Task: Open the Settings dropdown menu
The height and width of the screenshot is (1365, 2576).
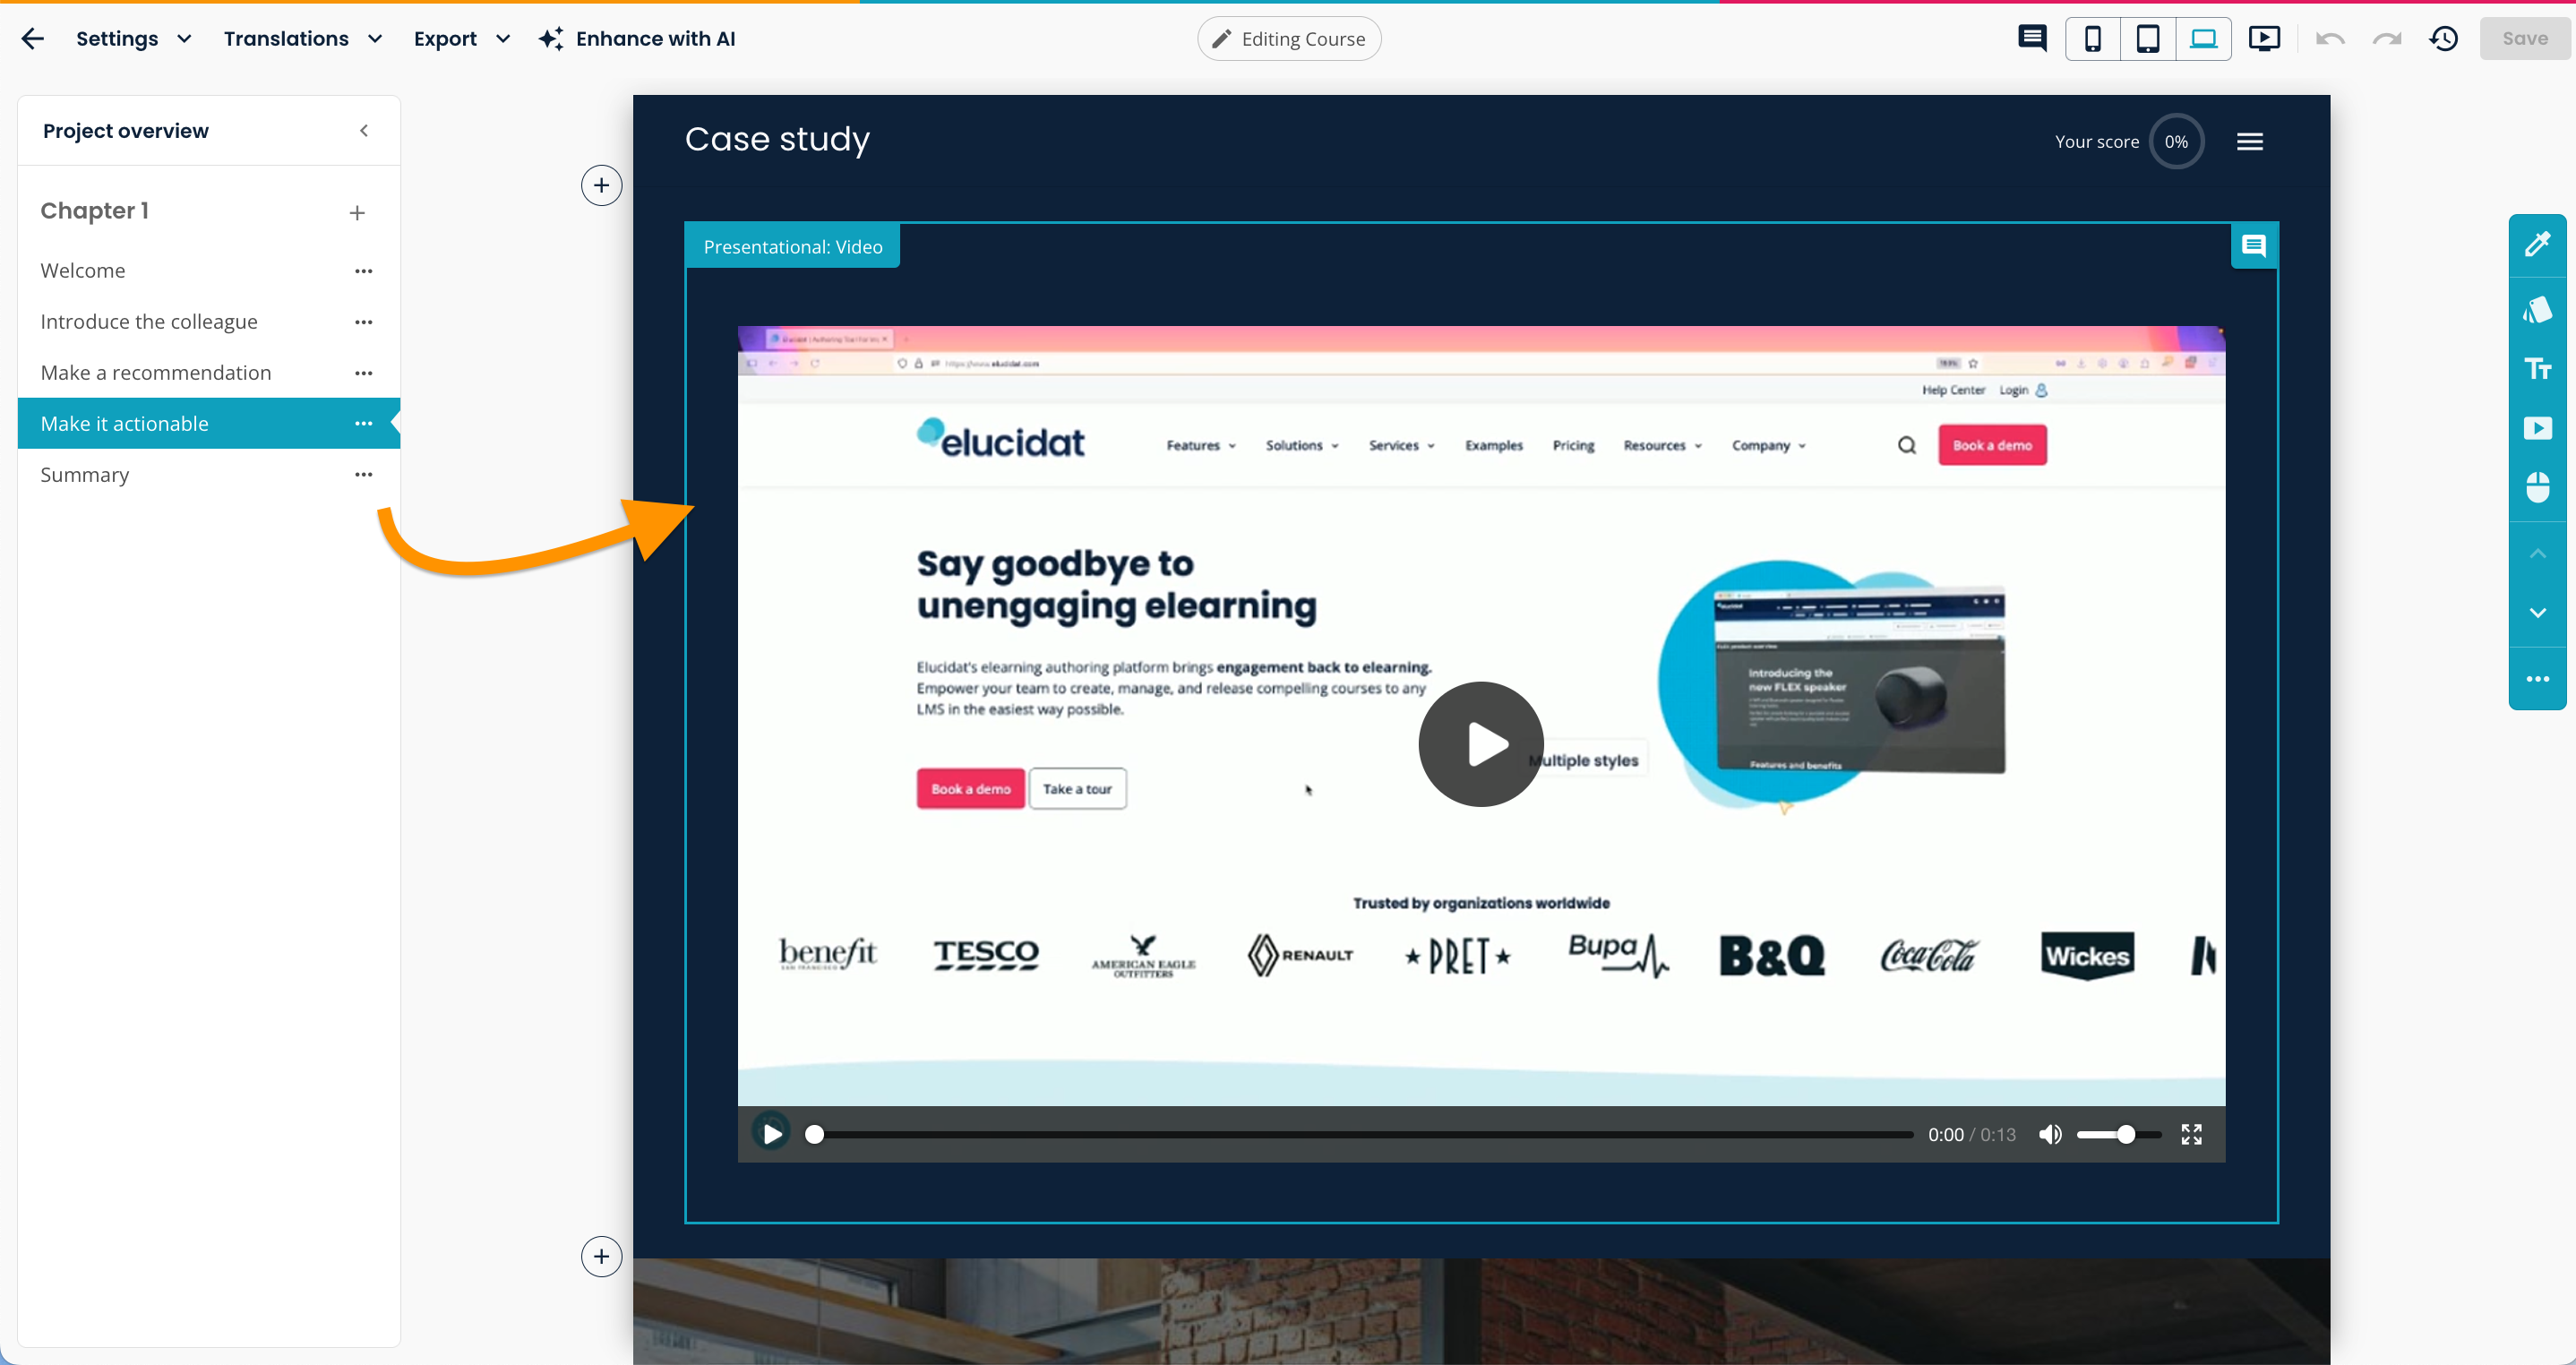Action: (134, 39)
